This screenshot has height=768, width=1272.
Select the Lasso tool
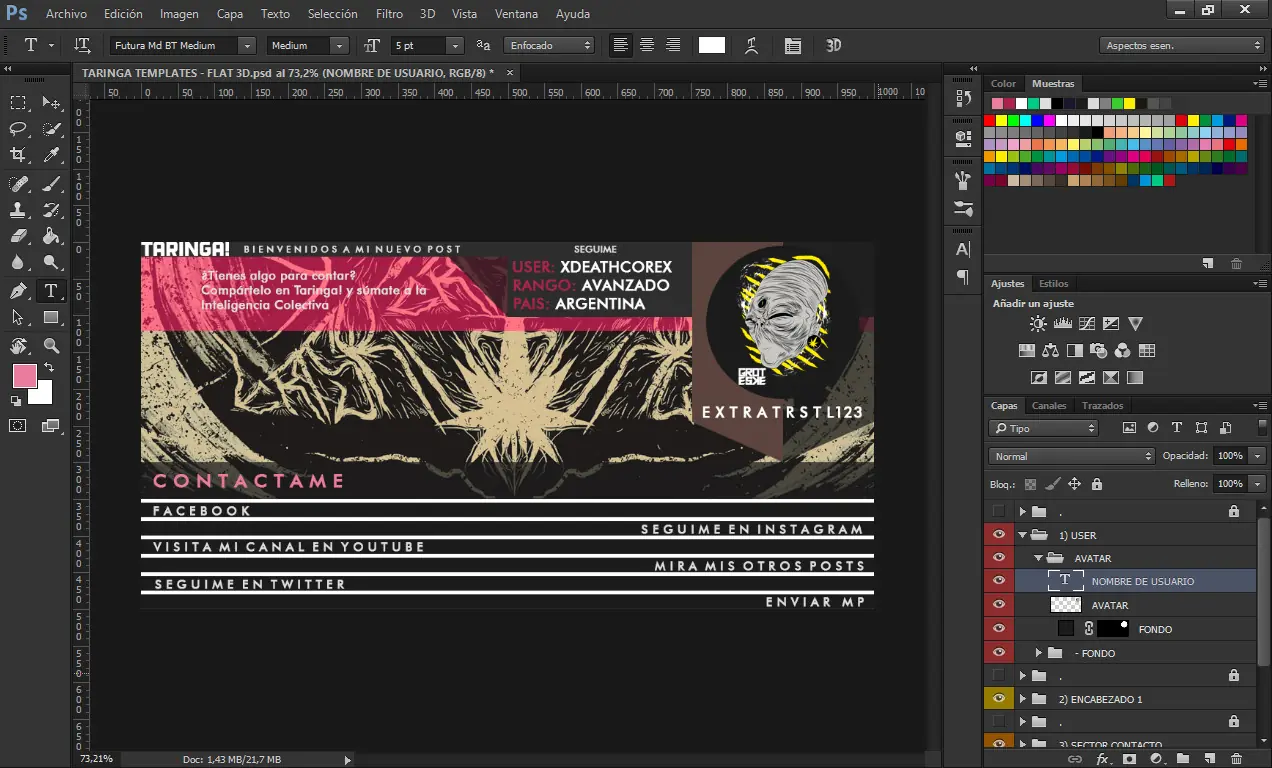click(x=18, y=129)
